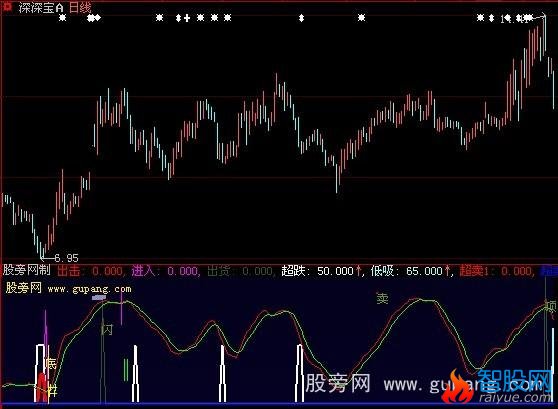Screen dimensions: 558x409
Task: Click the 出击: 0.000 indicator value
Action: (90, 271)
